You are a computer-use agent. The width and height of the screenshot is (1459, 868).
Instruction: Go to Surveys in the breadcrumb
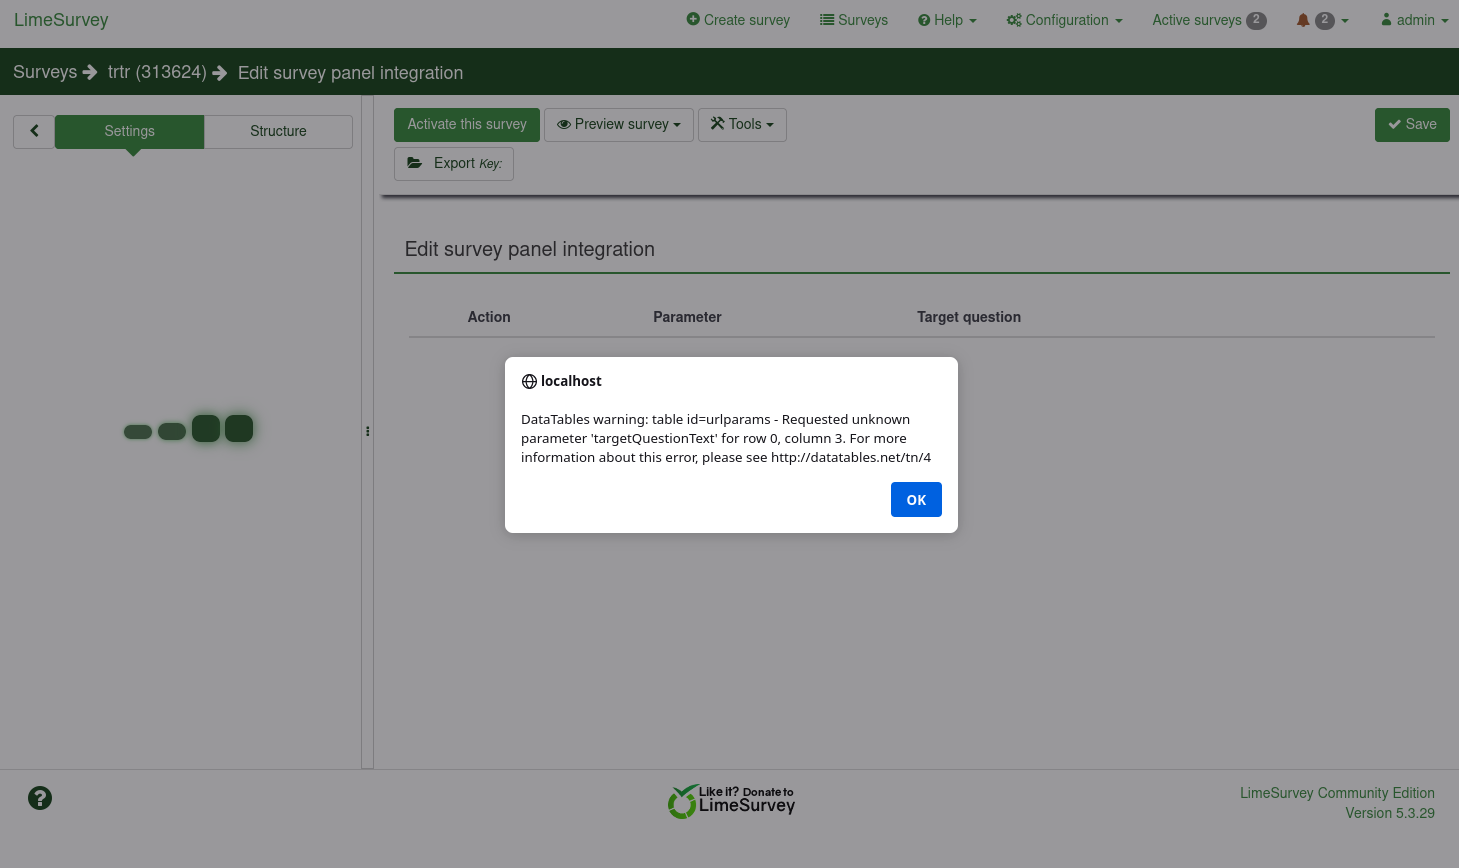tap(45, 72)
